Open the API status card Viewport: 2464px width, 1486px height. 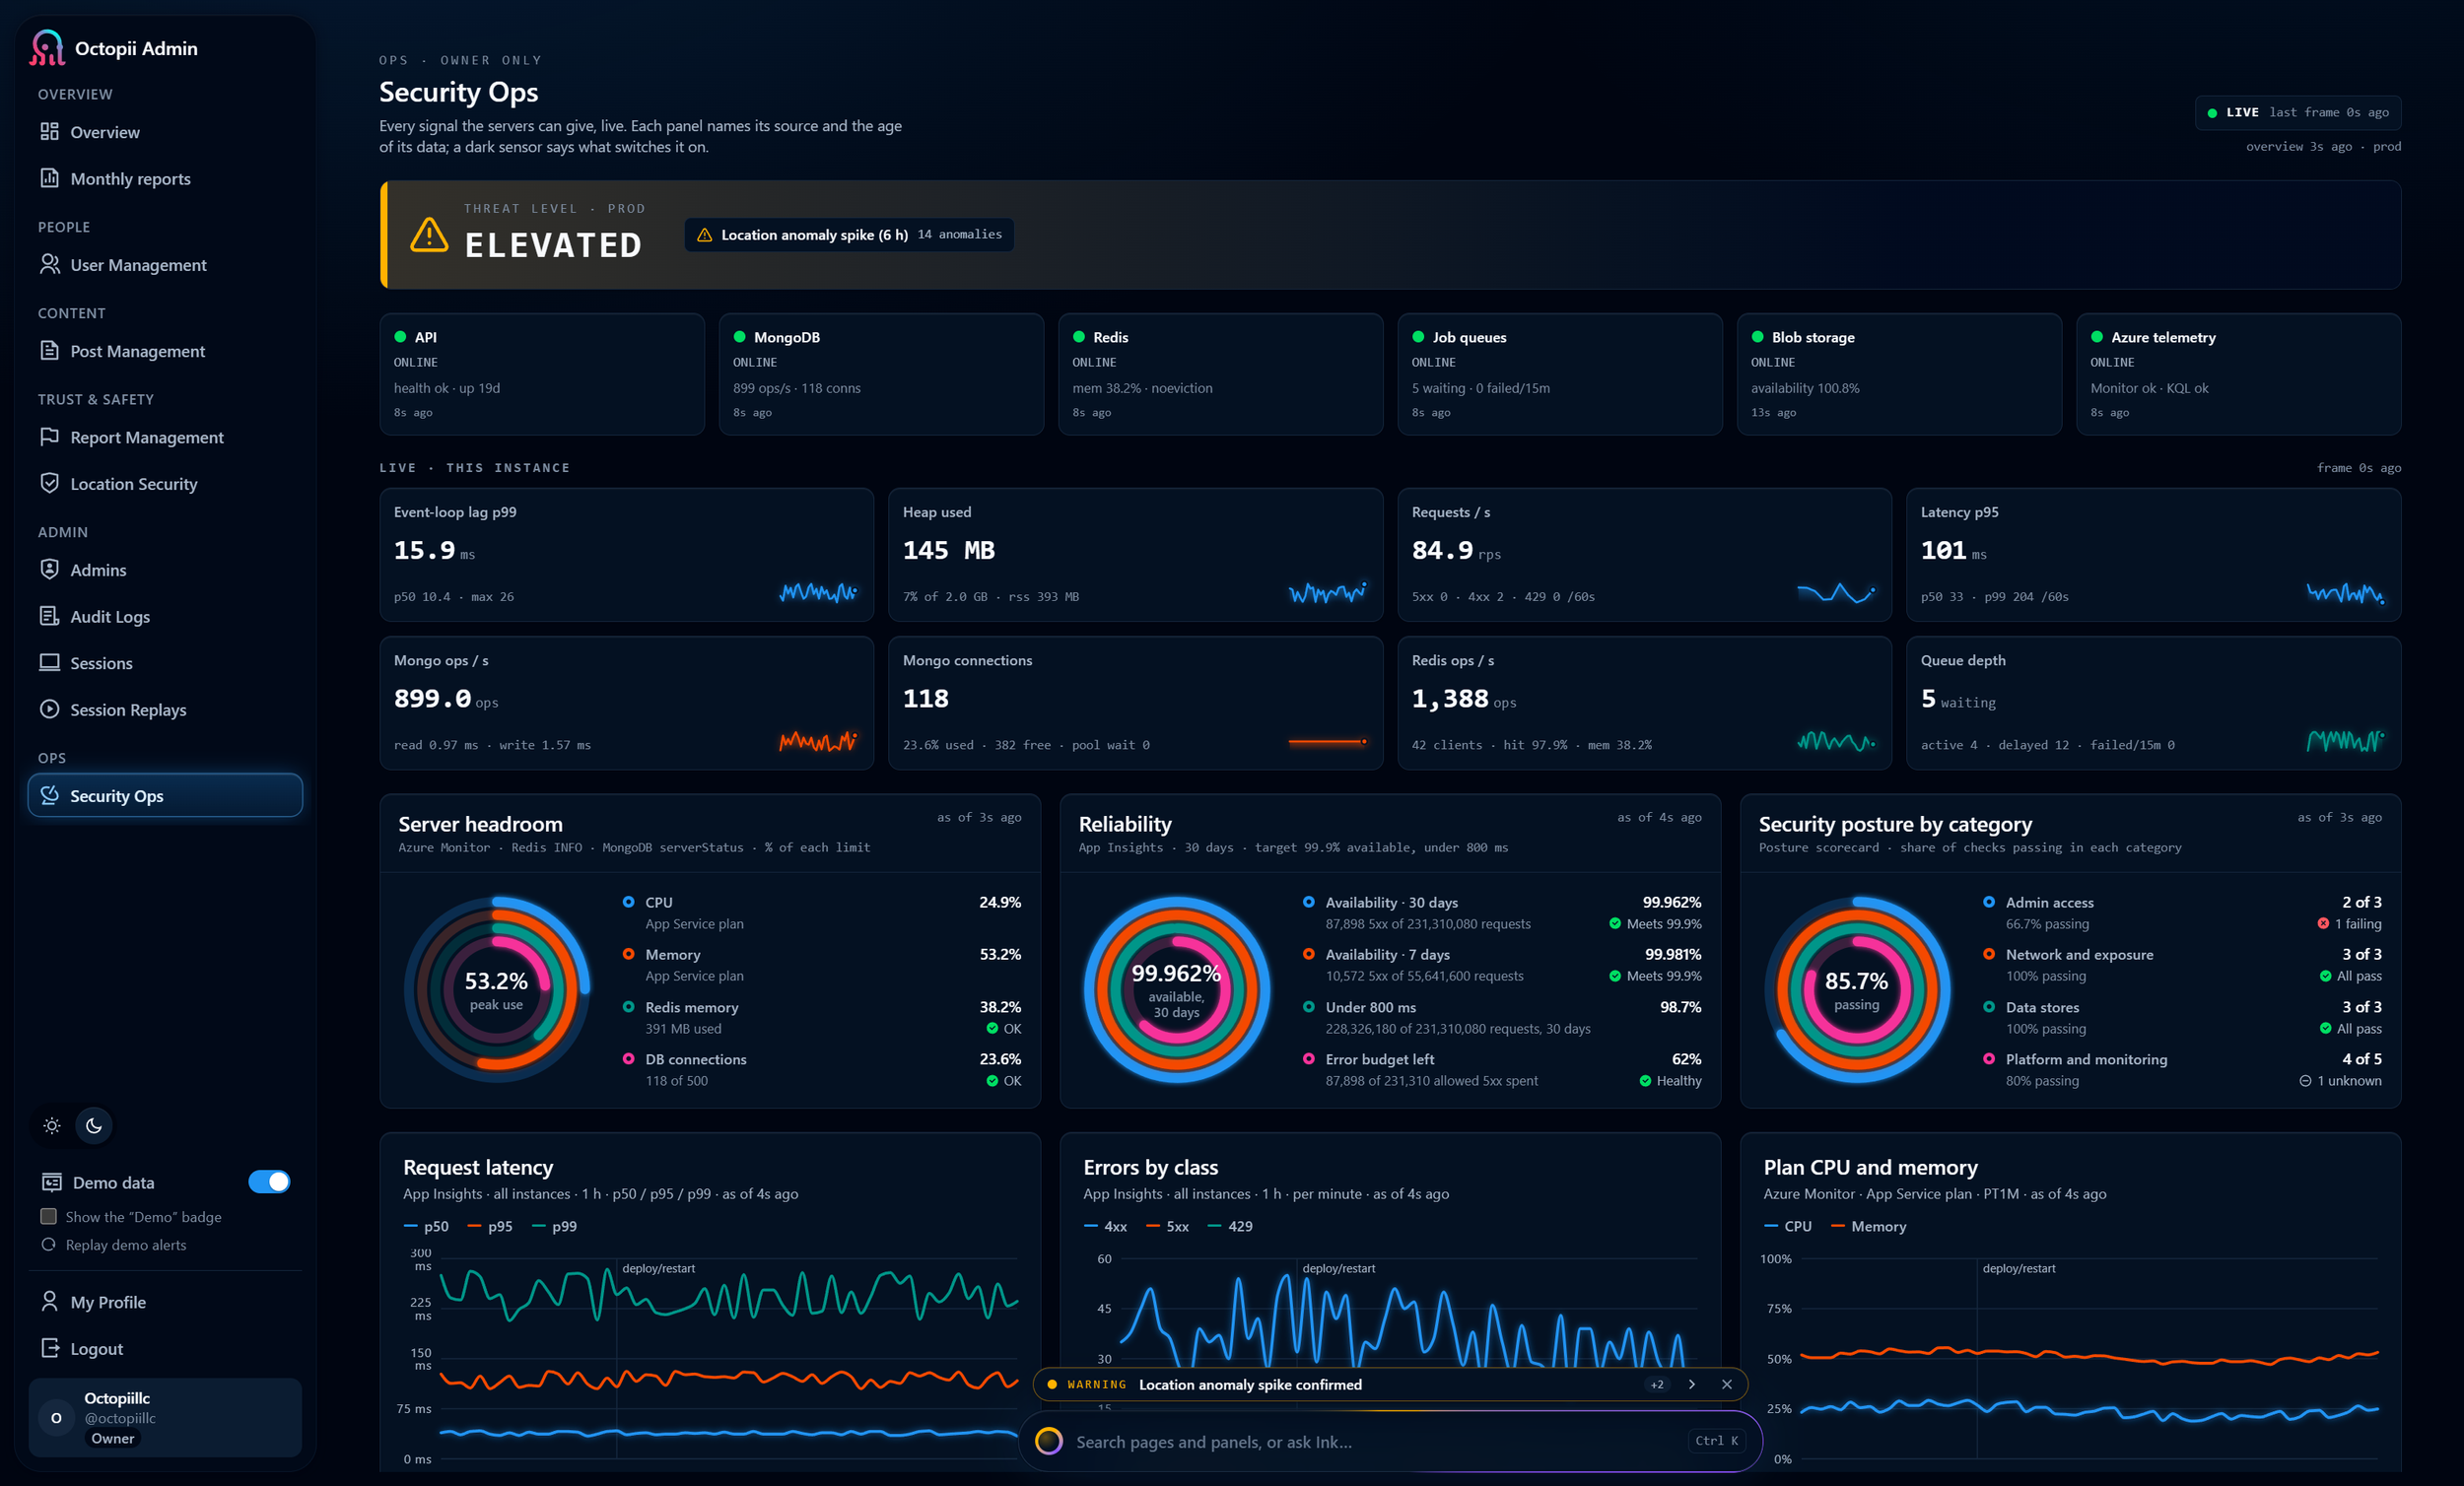[x=542, y=374]
